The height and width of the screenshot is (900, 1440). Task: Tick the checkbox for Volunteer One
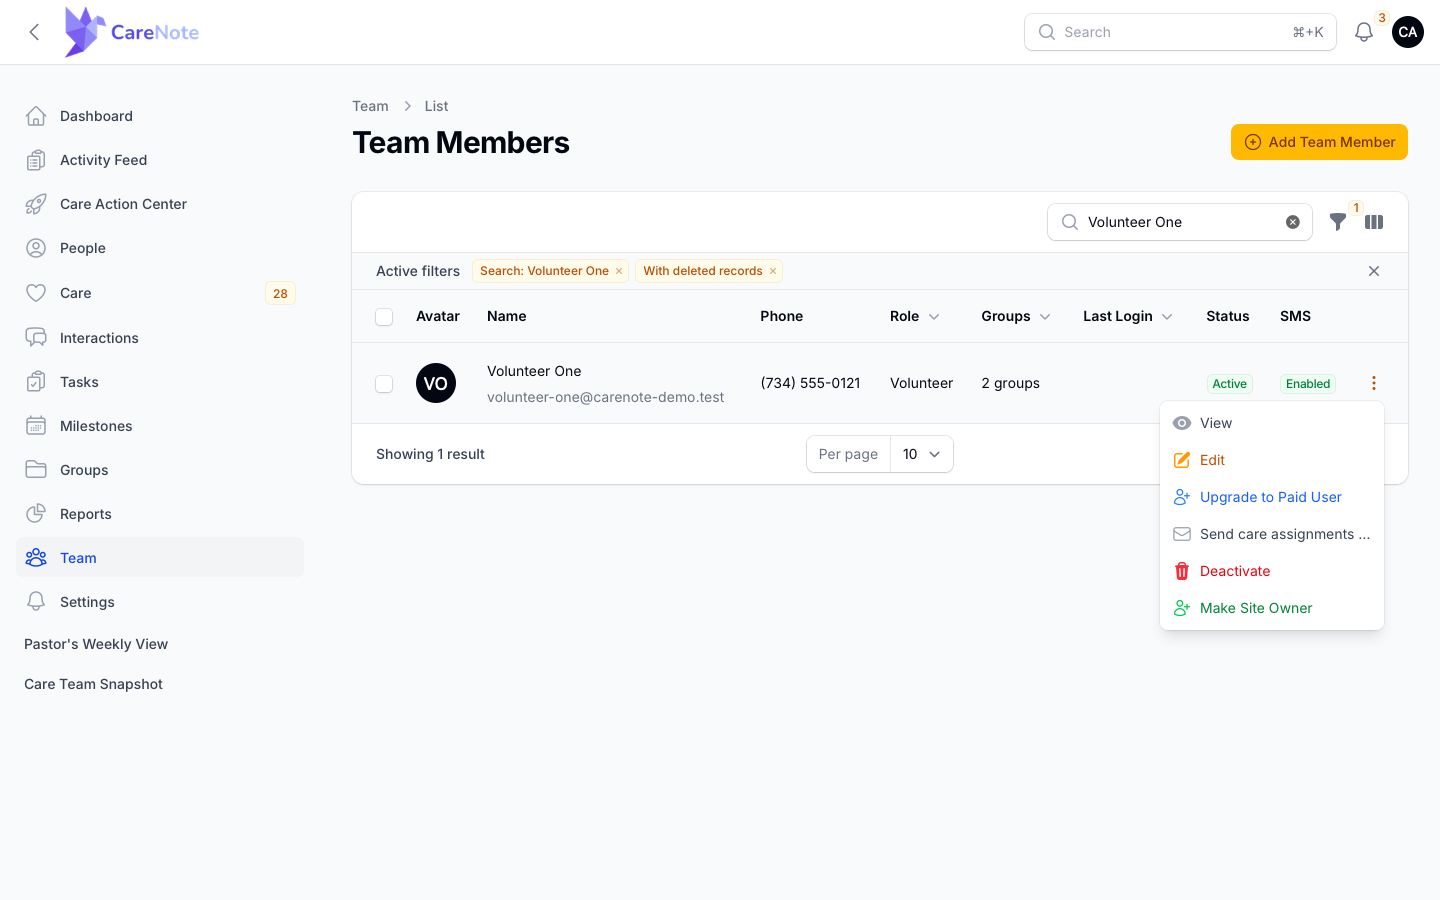click(384, 384)
